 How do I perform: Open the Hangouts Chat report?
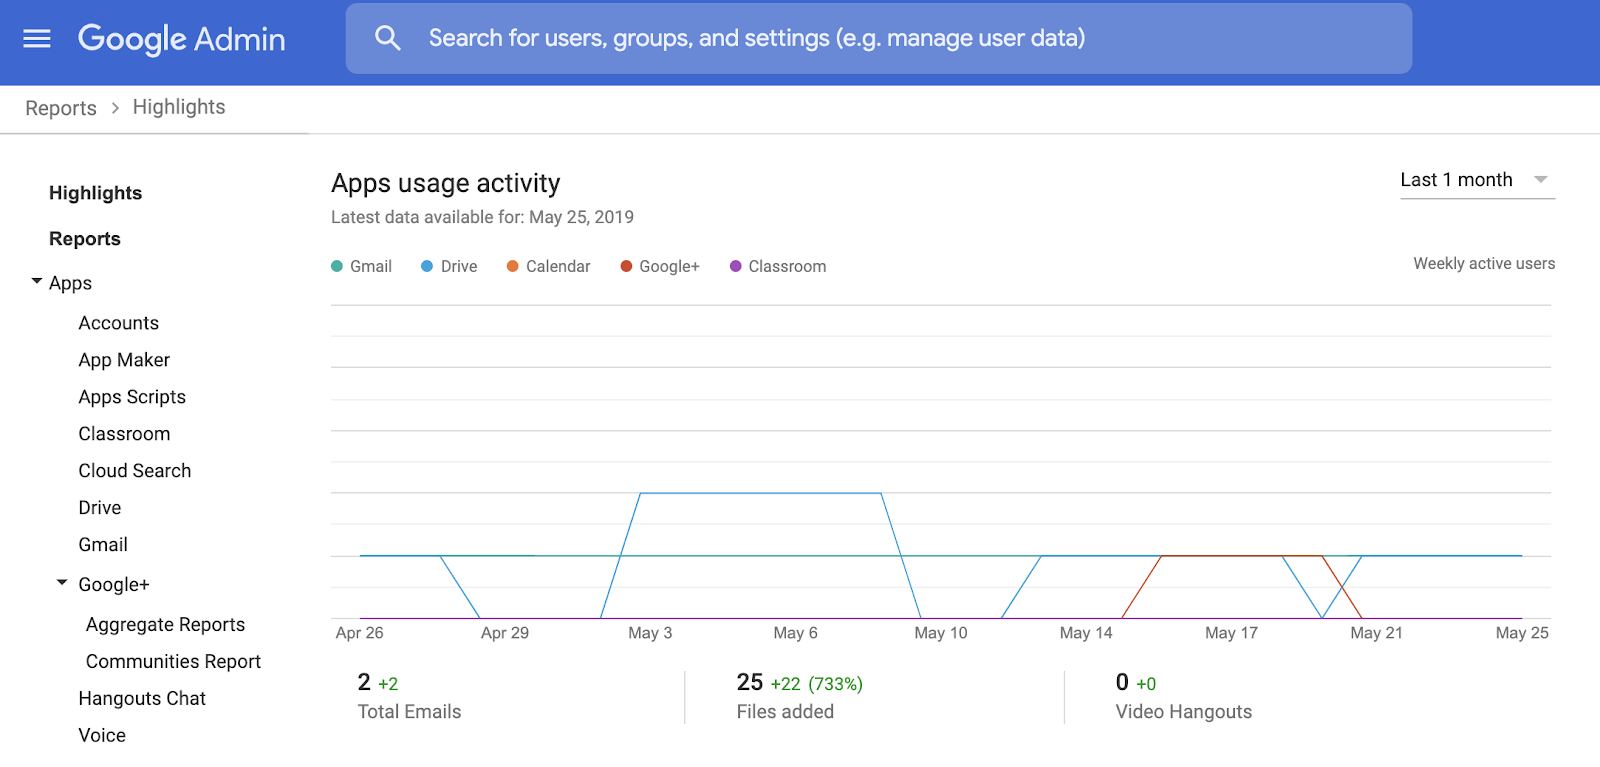pos(142,699)
